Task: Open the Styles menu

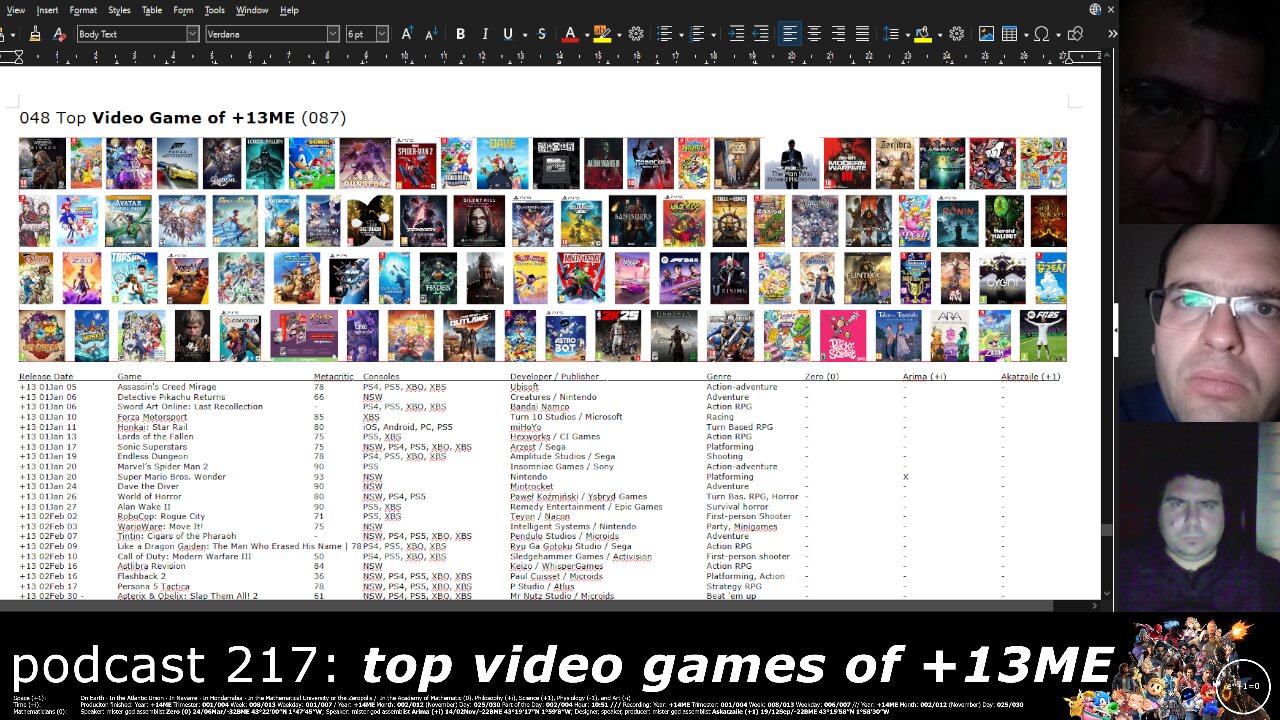Action: tap(119, 10)
